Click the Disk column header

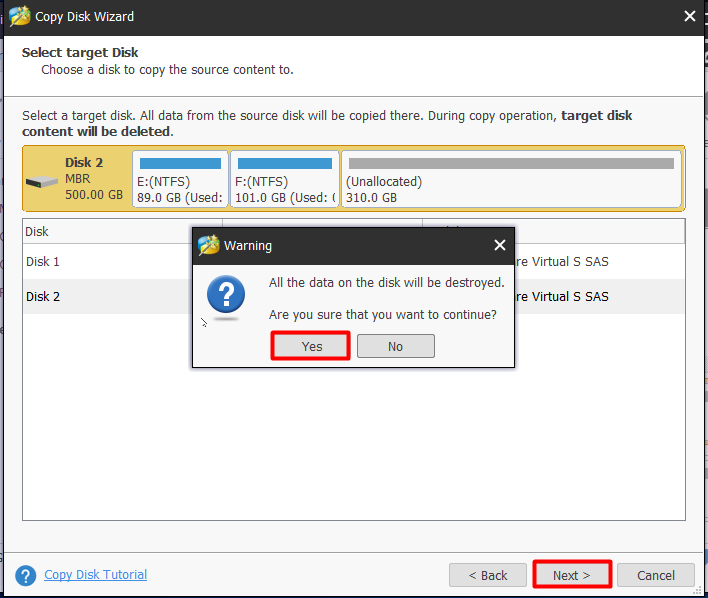pos(122,232)
